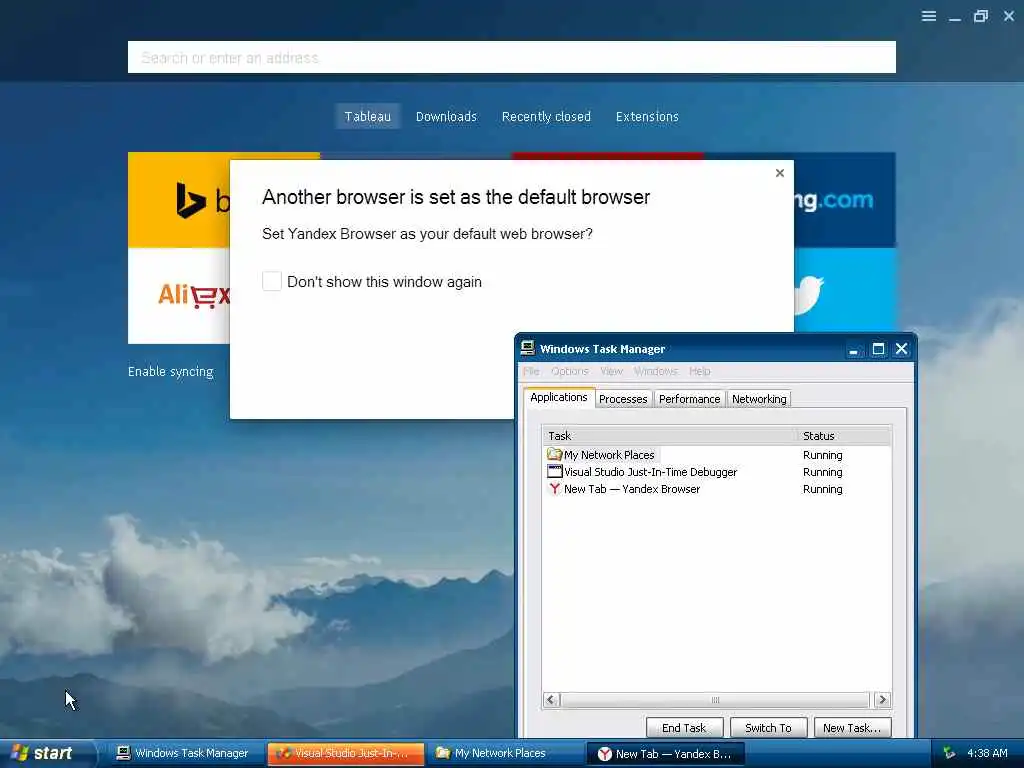Maximize the Windows Task Manager window
1024x768 pixels.
[878, 349]
